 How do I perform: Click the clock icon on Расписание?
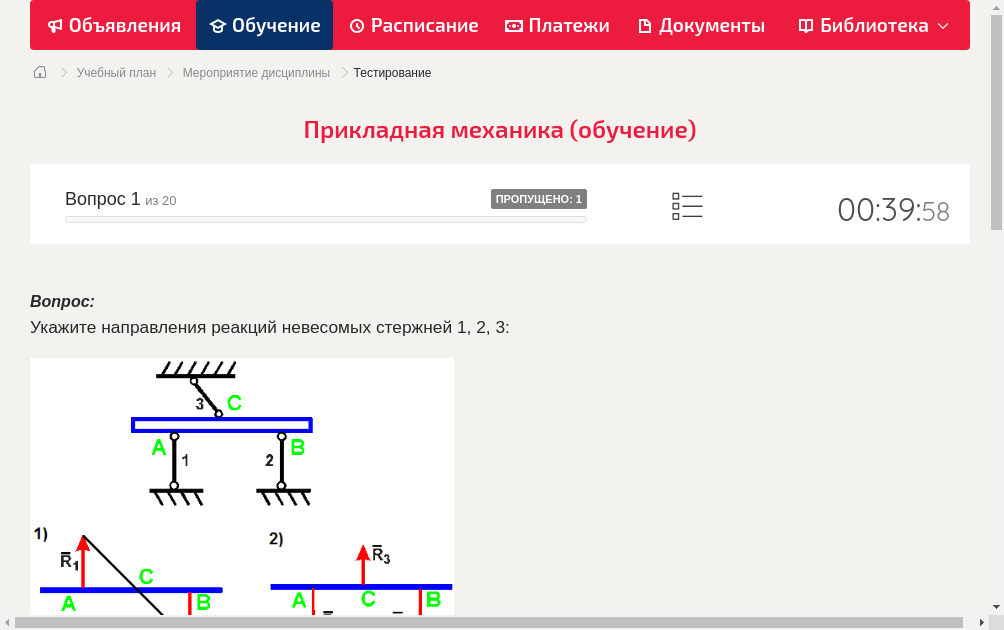tap(356, 25)
